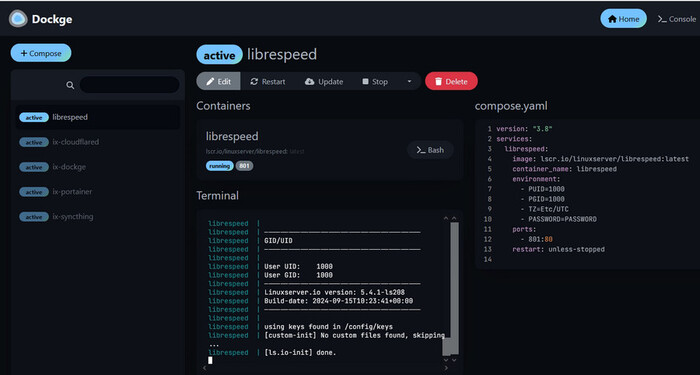Select the ix-cloudflared stack

[98, 142]
